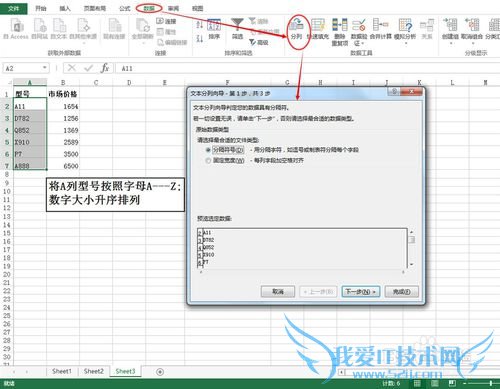This screenshot has width=500, height=389.
Task: Click the From Access icon
Action: point(16,29)
